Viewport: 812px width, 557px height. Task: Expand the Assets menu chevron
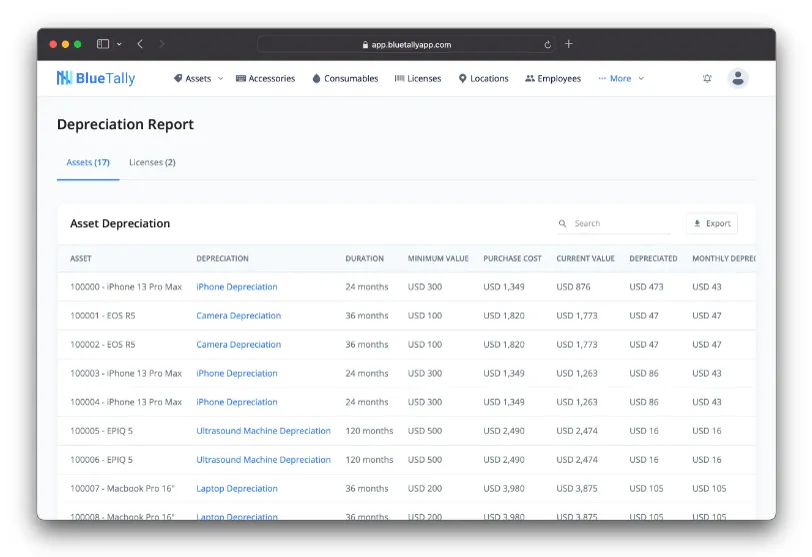pyautogui.click(x=221, y=79)
